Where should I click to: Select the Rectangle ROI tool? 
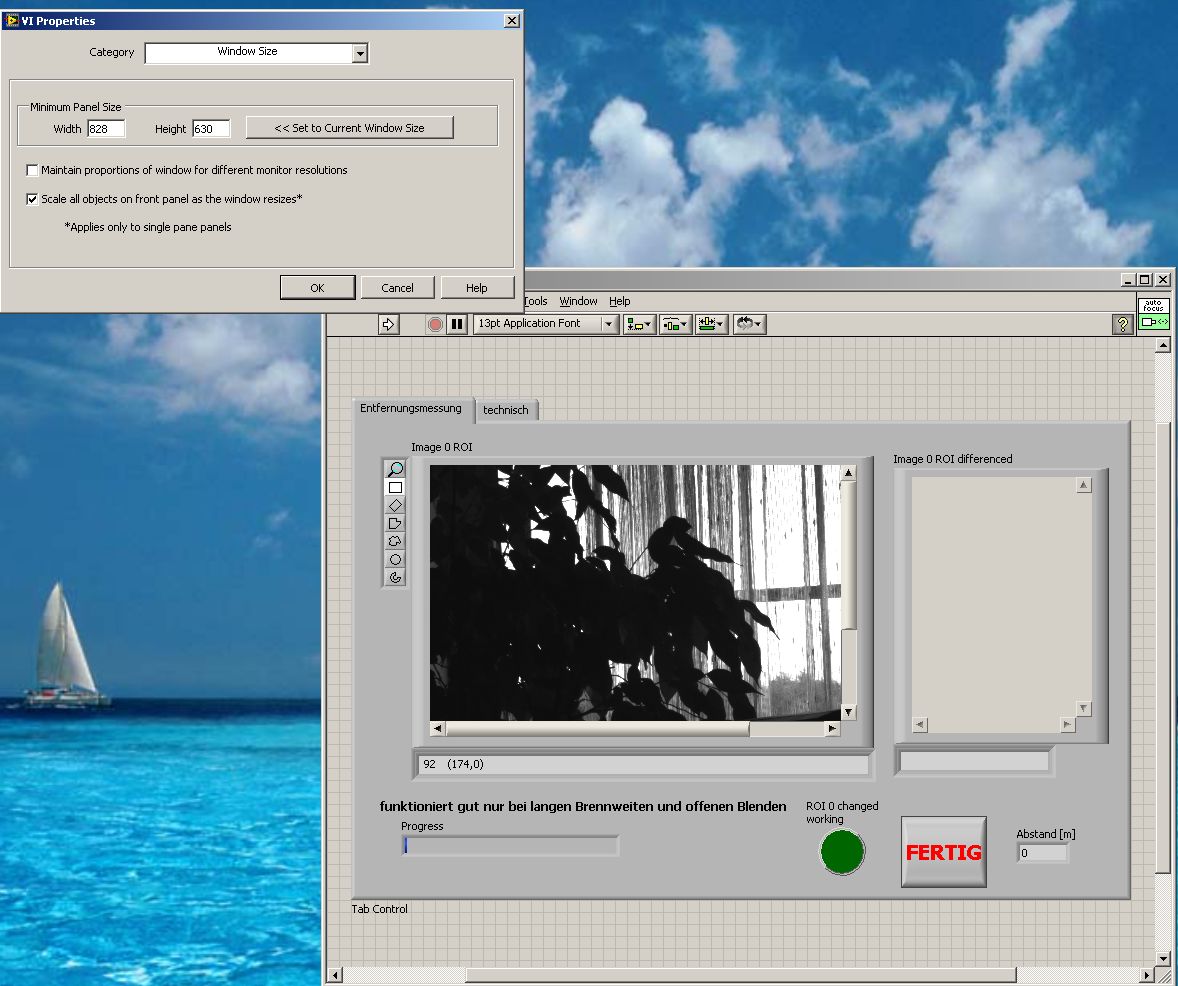[395, 487]
